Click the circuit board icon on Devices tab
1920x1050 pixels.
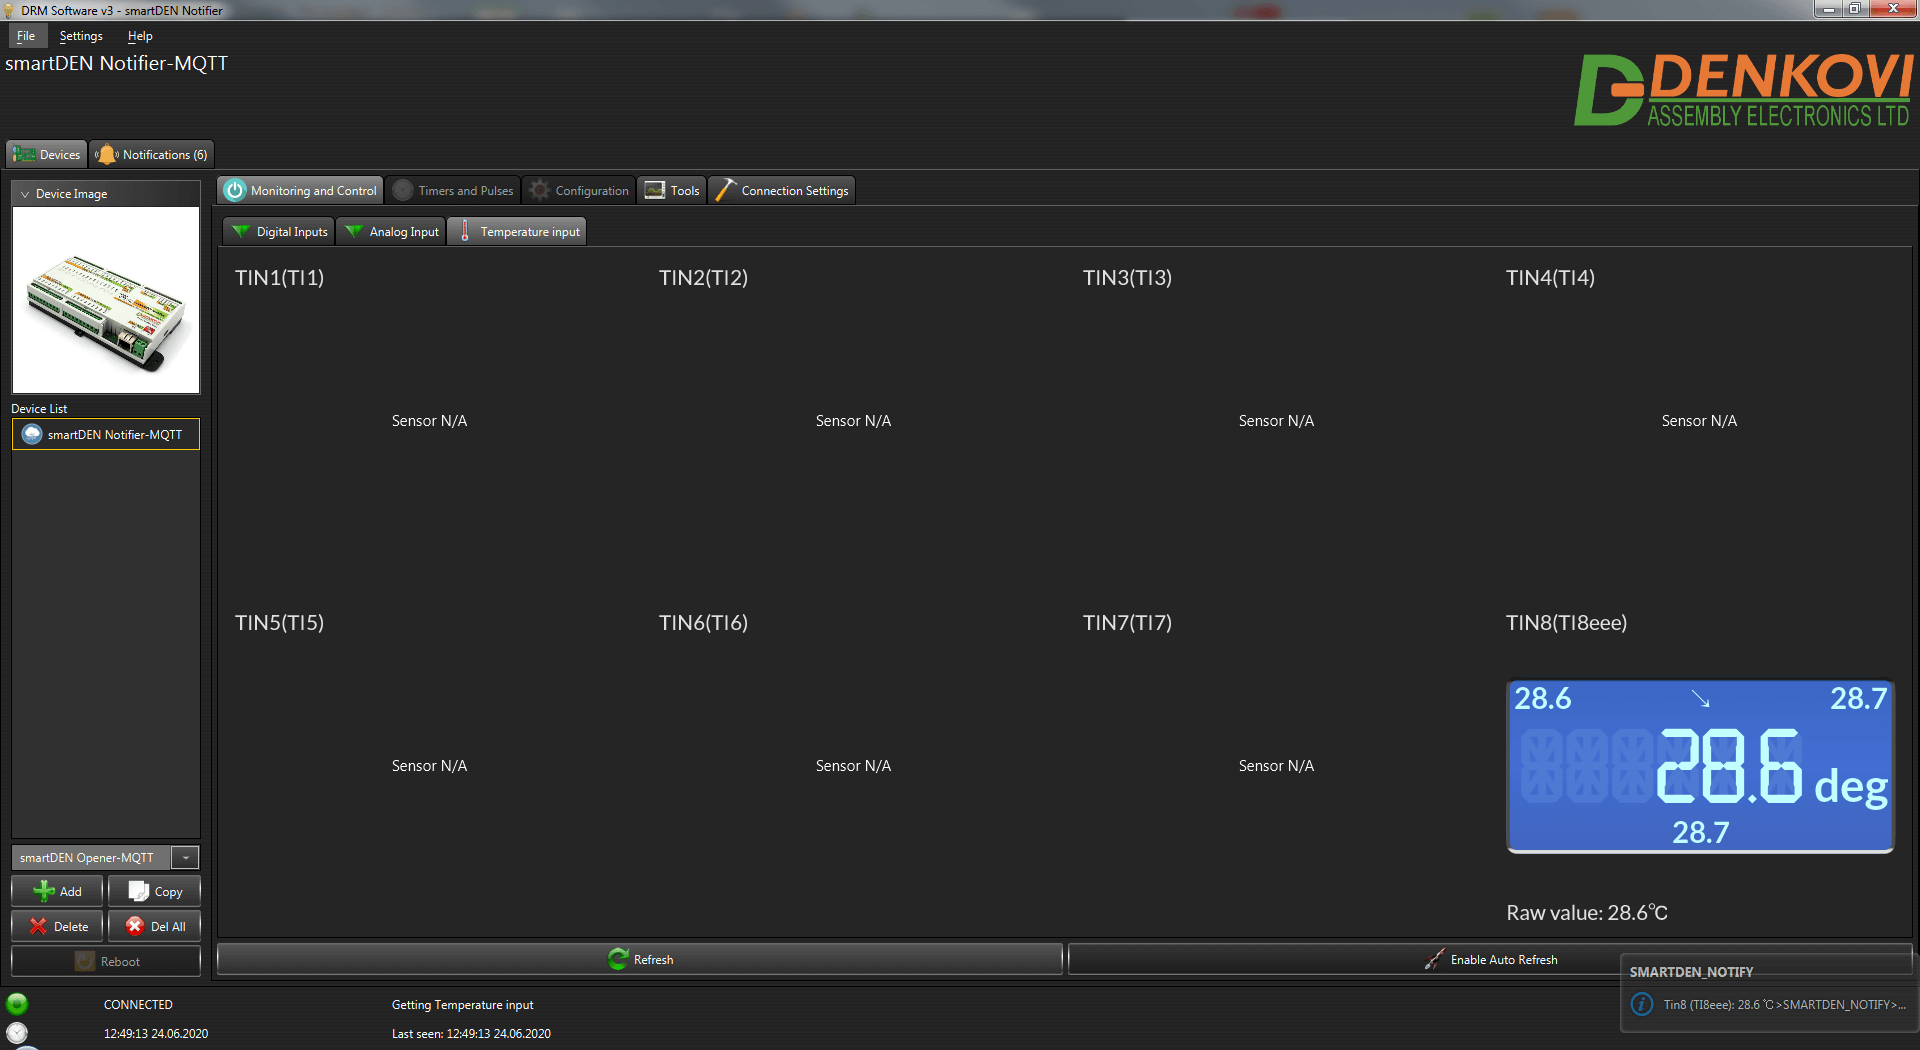[x=24, y=154]
